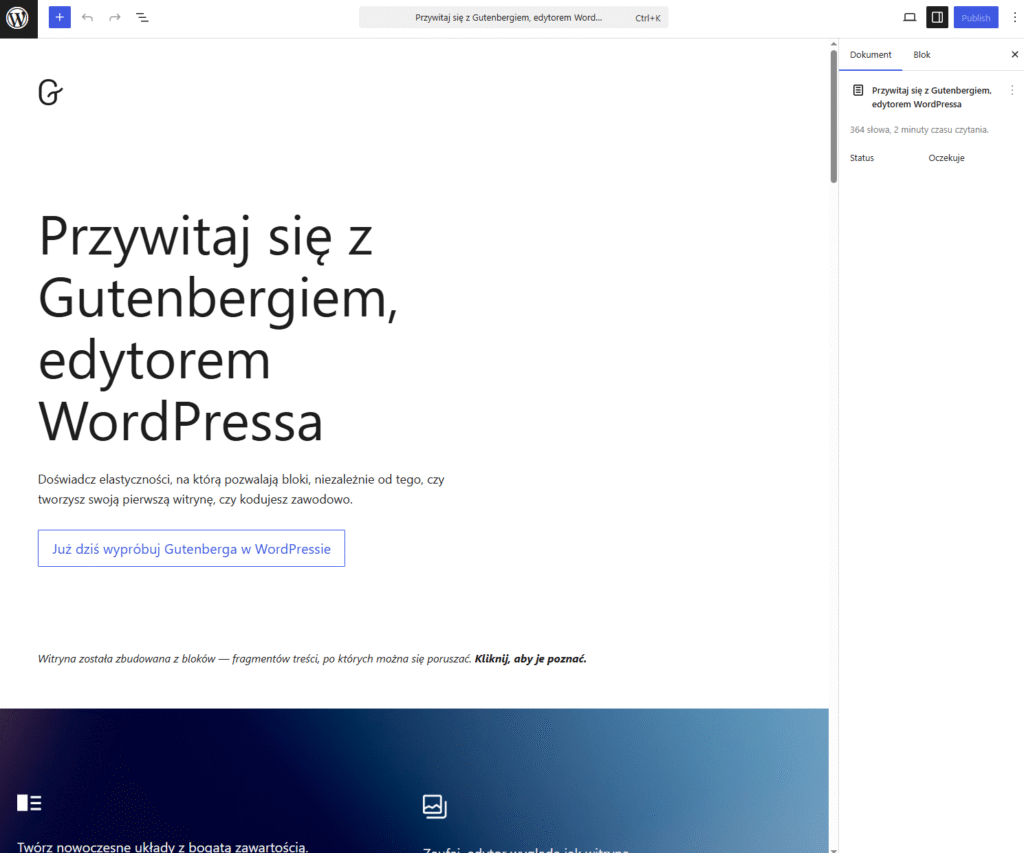This screenshot has height=853, width=1024.
Task: Open the Oczekuje status selector
Action: [946, 157]
